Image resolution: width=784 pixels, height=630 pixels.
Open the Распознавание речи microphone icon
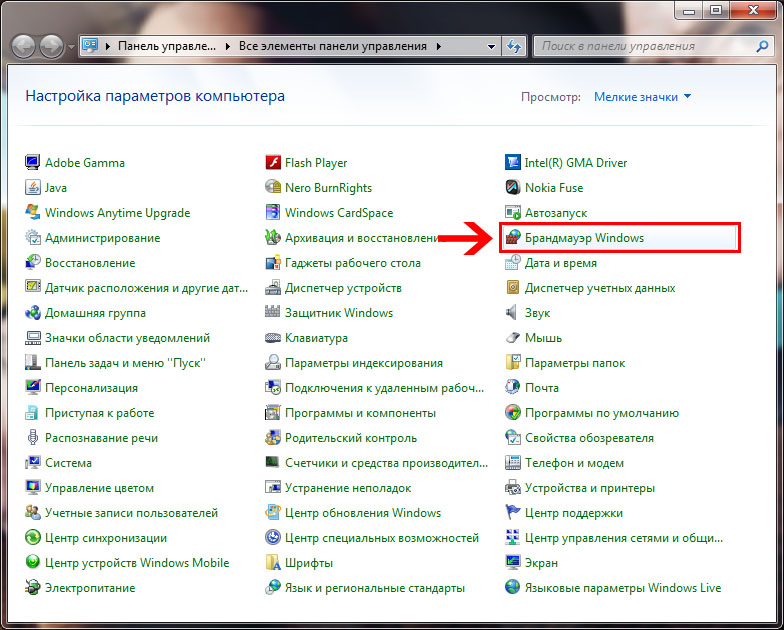pos(32,438)
